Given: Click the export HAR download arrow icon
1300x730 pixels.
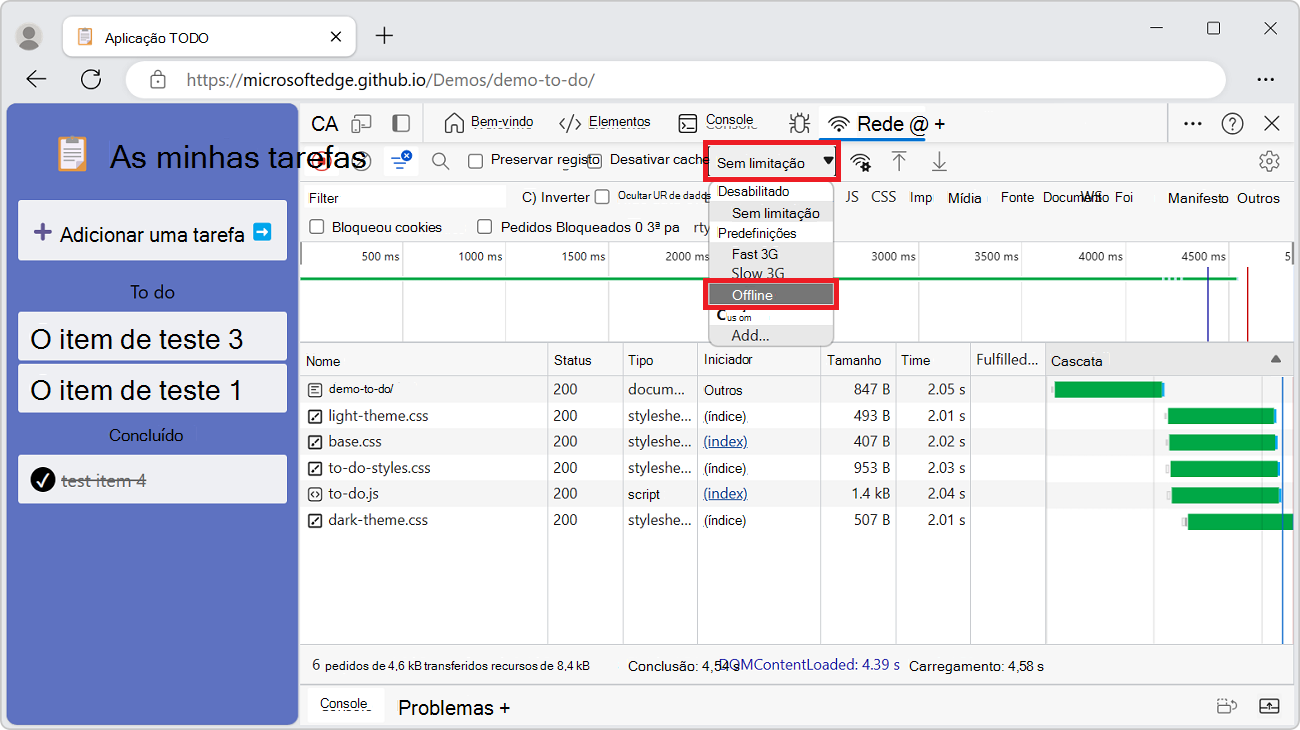Looking at the screenshot, I should [x=939, y=162].
